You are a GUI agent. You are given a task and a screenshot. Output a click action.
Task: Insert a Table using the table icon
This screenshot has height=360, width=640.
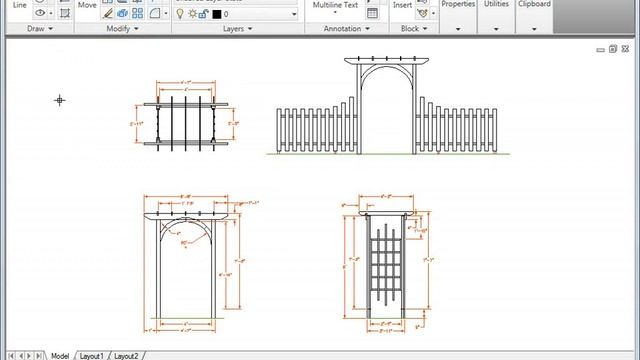[372, 13]
